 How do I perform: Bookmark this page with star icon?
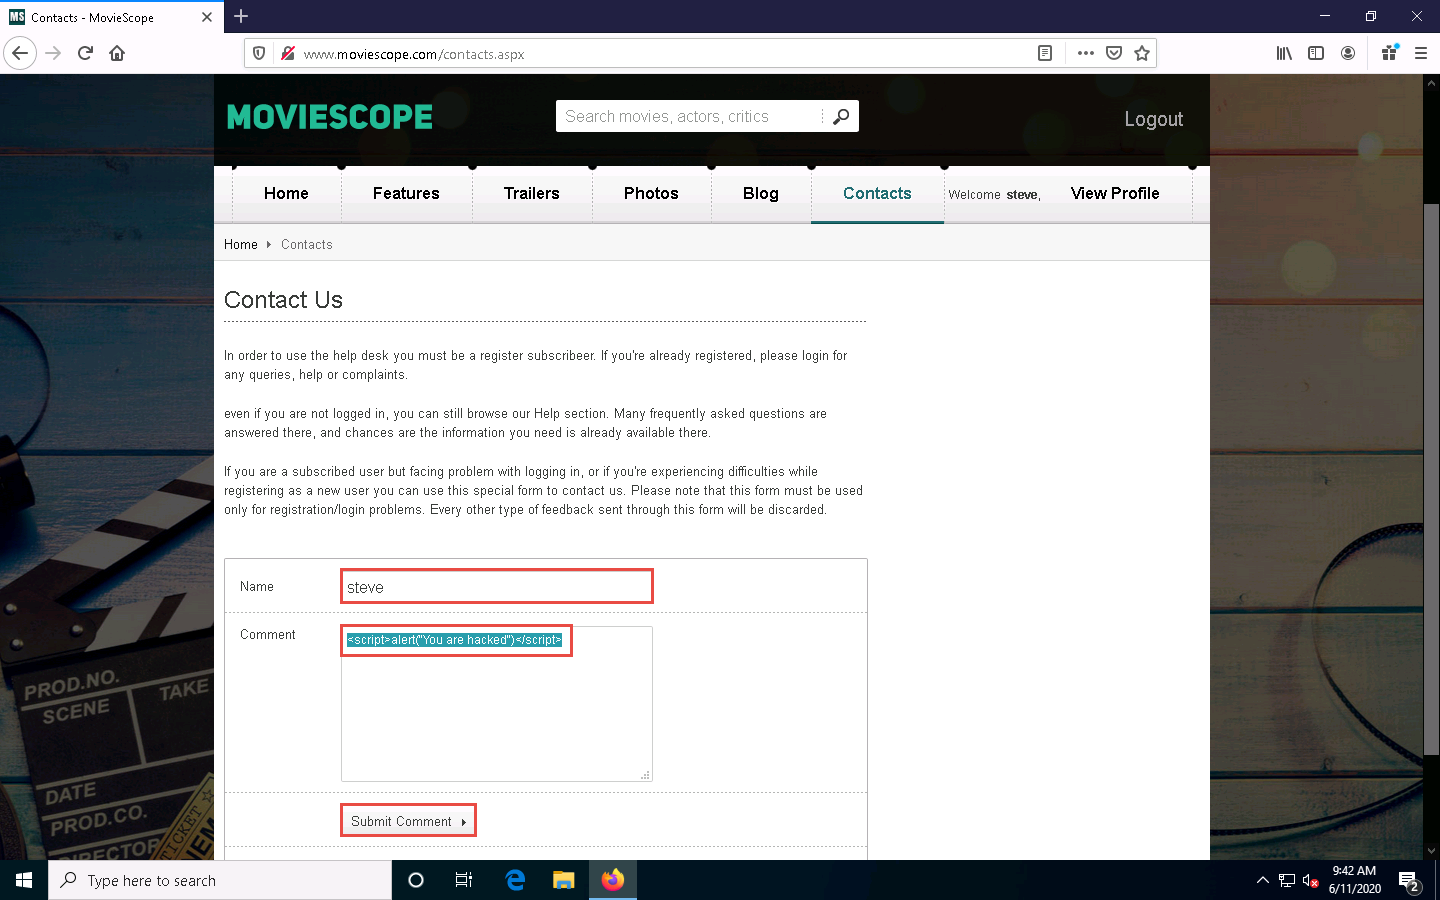tap(1142, 53)
